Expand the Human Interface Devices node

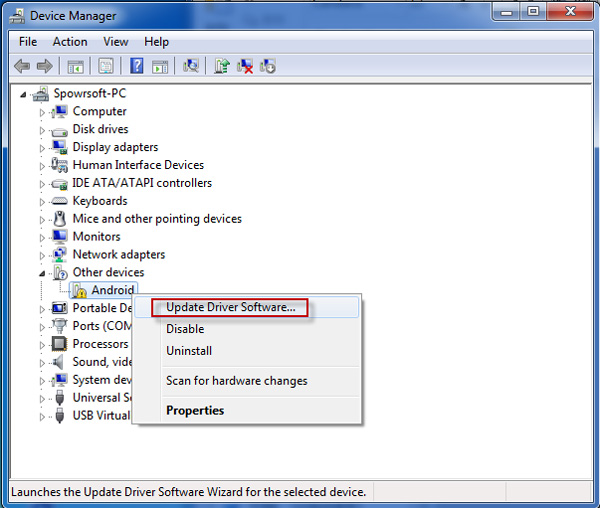42,166
